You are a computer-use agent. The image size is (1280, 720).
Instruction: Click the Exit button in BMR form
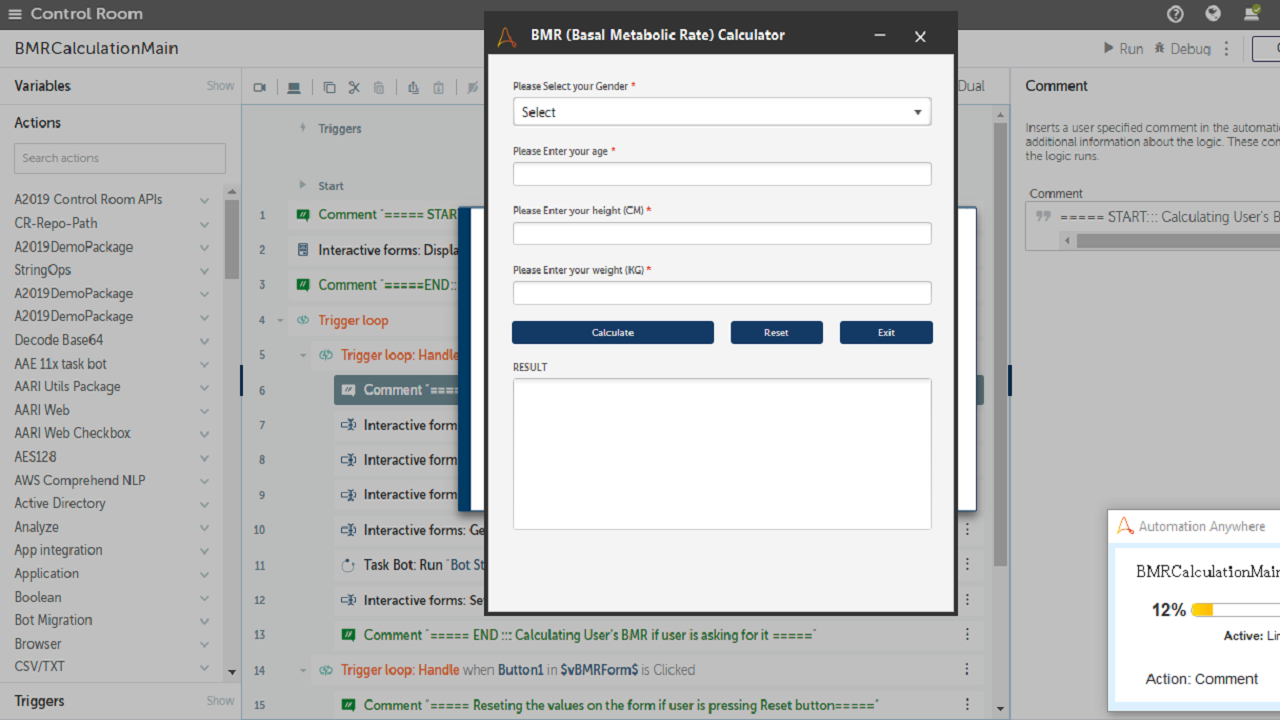coord(886,332)
